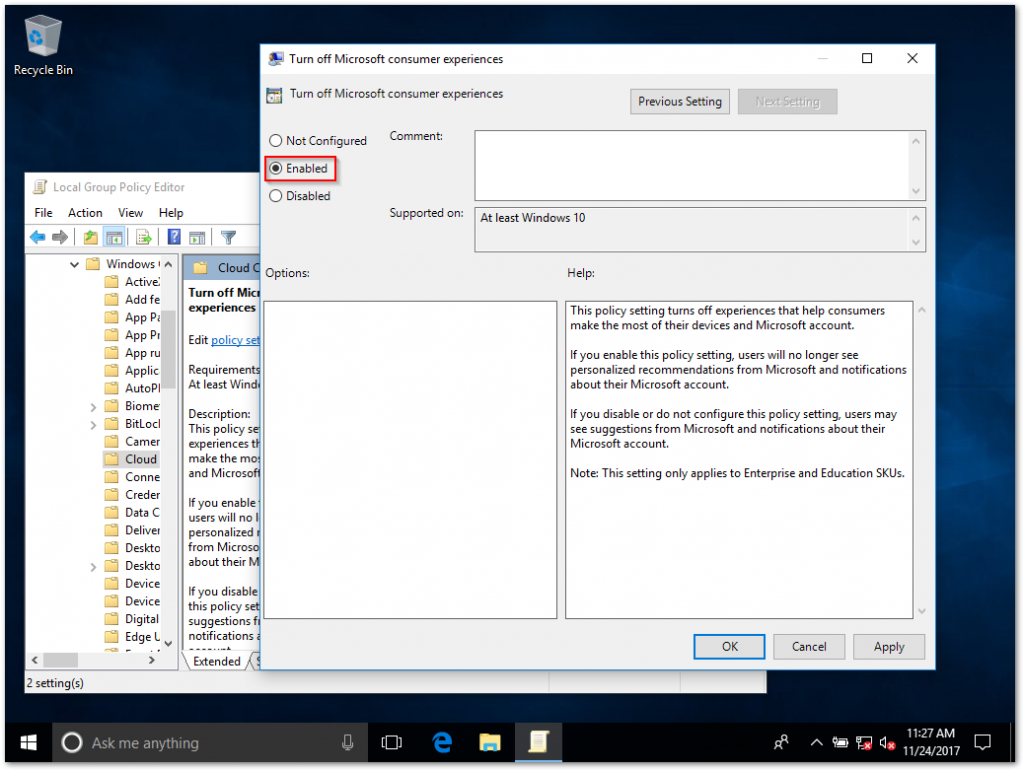Open Task View from the taskbar
1024x771 pixels.
click(392, 742)
